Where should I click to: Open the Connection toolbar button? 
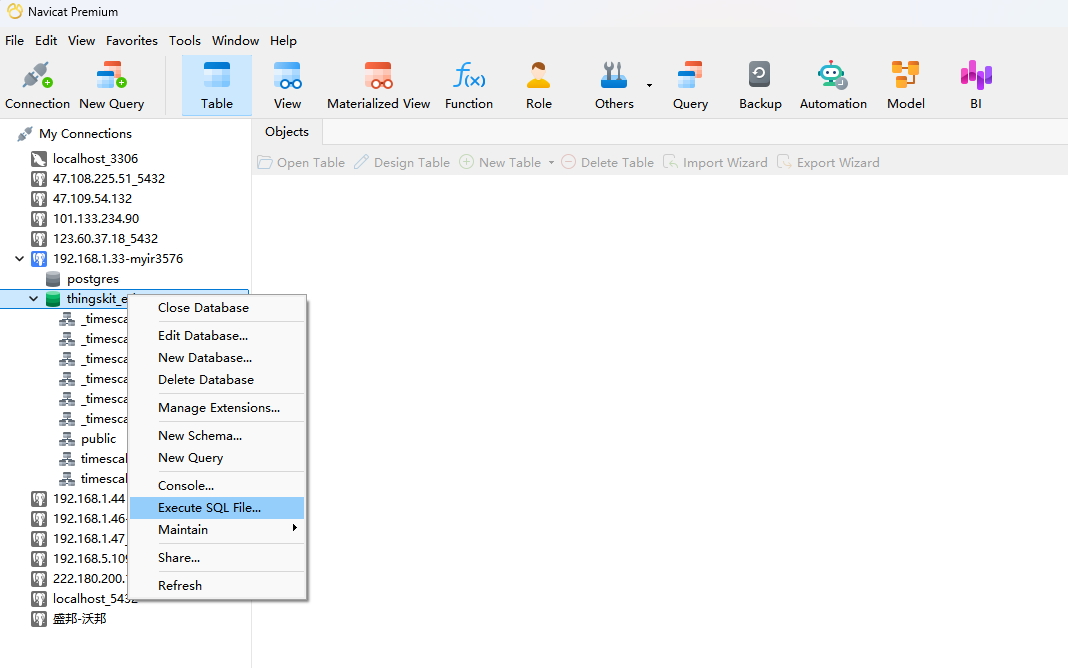pos(37,86)
